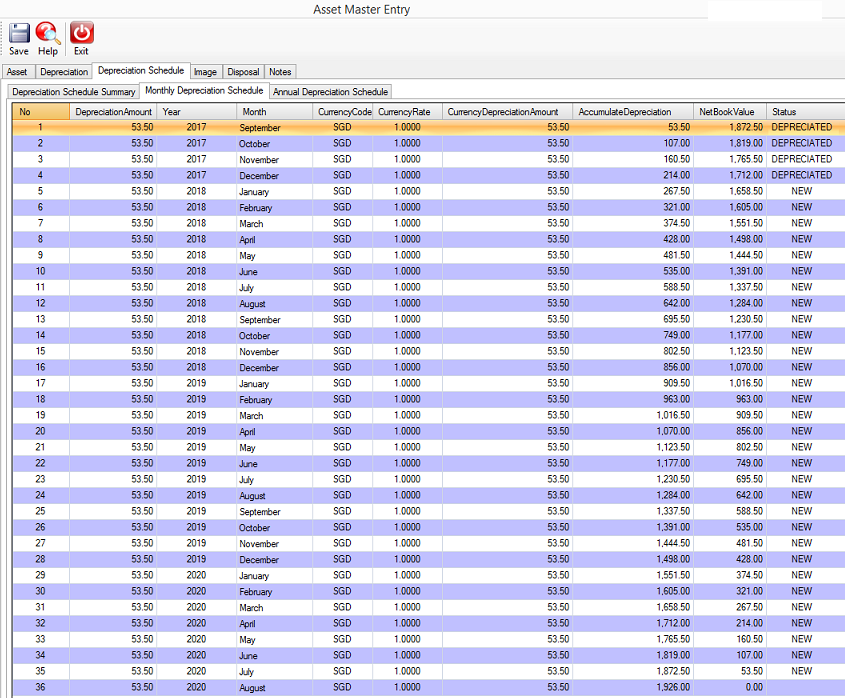
Task: Switch to the Asset tab
Action: coord(17,72)
